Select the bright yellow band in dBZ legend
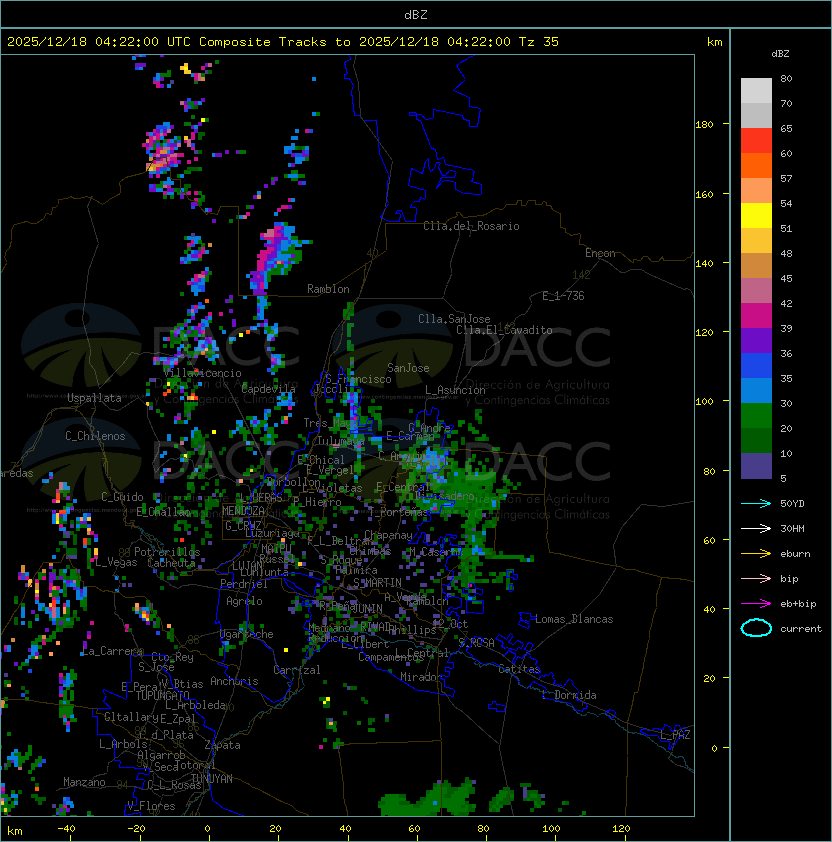Screen dimensions: 832x842 click(756, 216)
